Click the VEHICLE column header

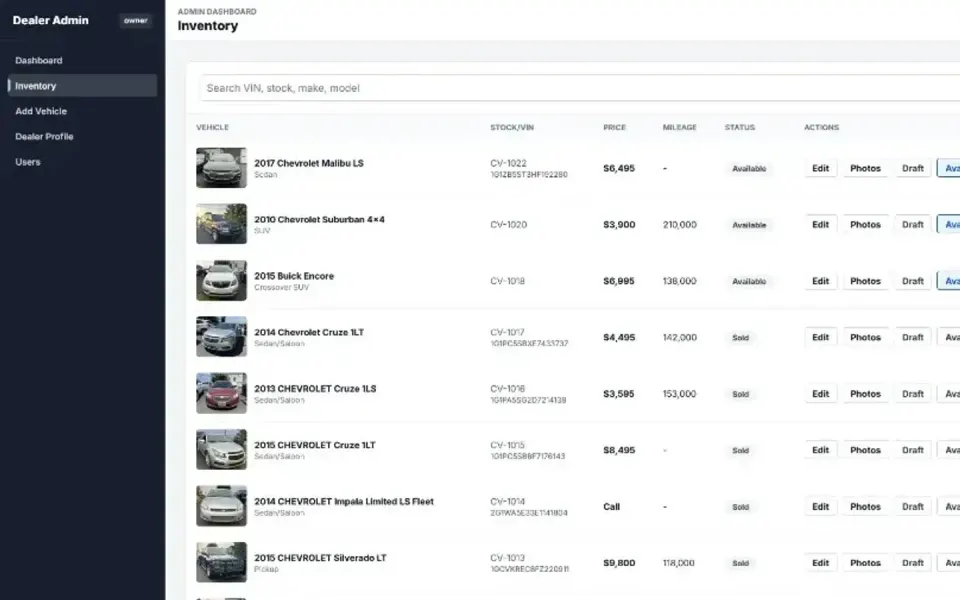click(212, 127)
